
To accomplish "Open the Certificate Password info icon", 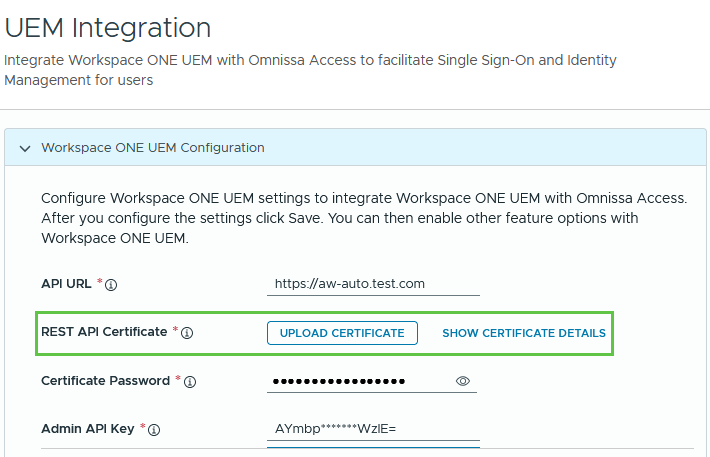I will pyautogui.click(x=190, y=382).
